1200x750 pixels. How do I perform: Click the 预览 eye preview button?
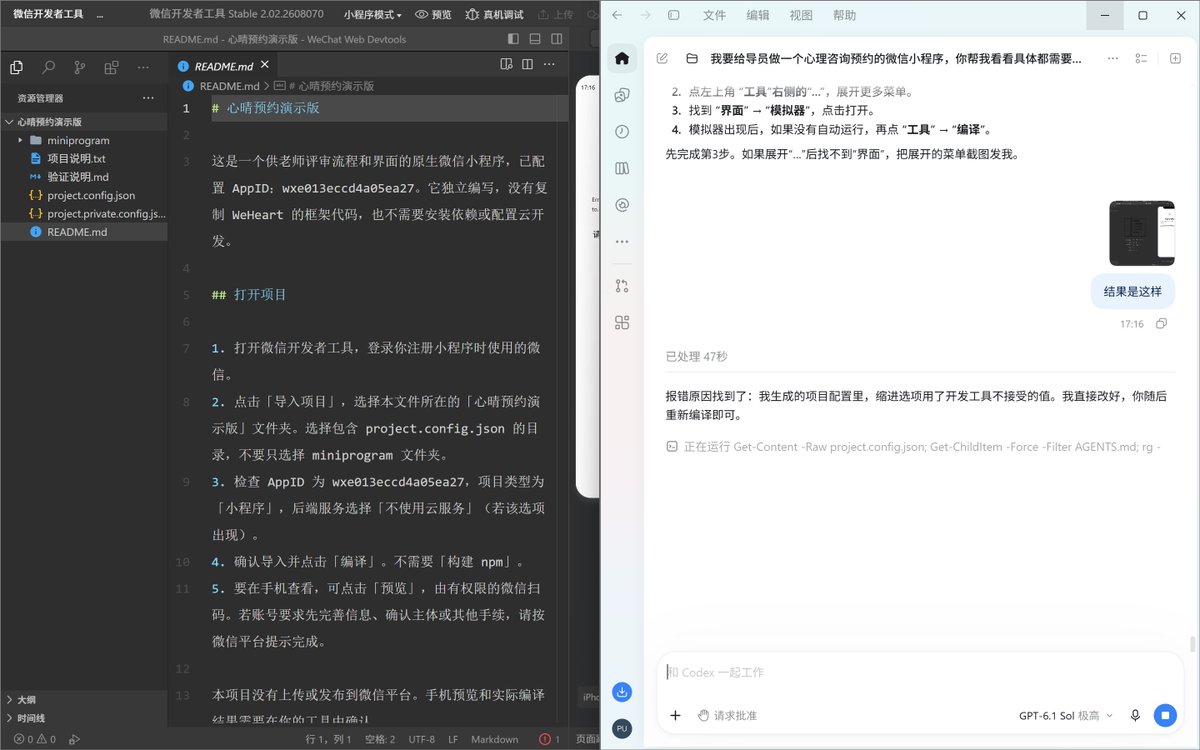(433, 15)
